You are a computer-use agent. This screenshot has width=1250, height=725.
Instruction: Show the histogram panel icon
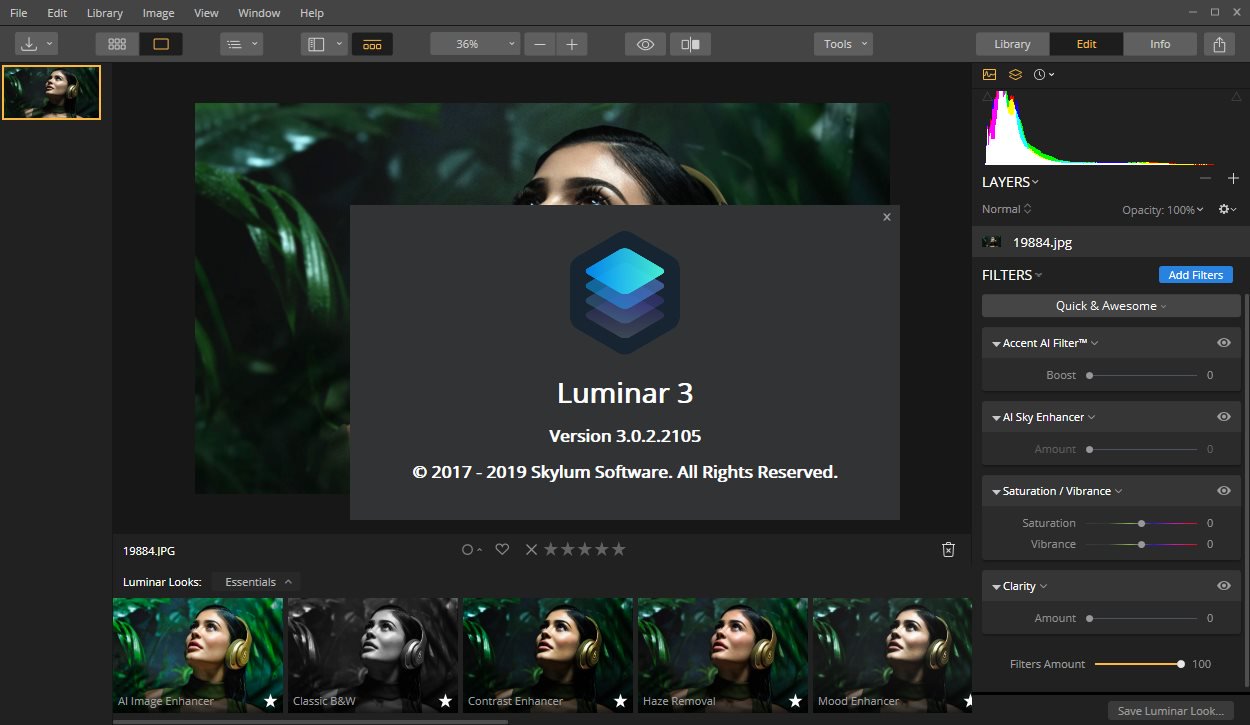[990, 74]
